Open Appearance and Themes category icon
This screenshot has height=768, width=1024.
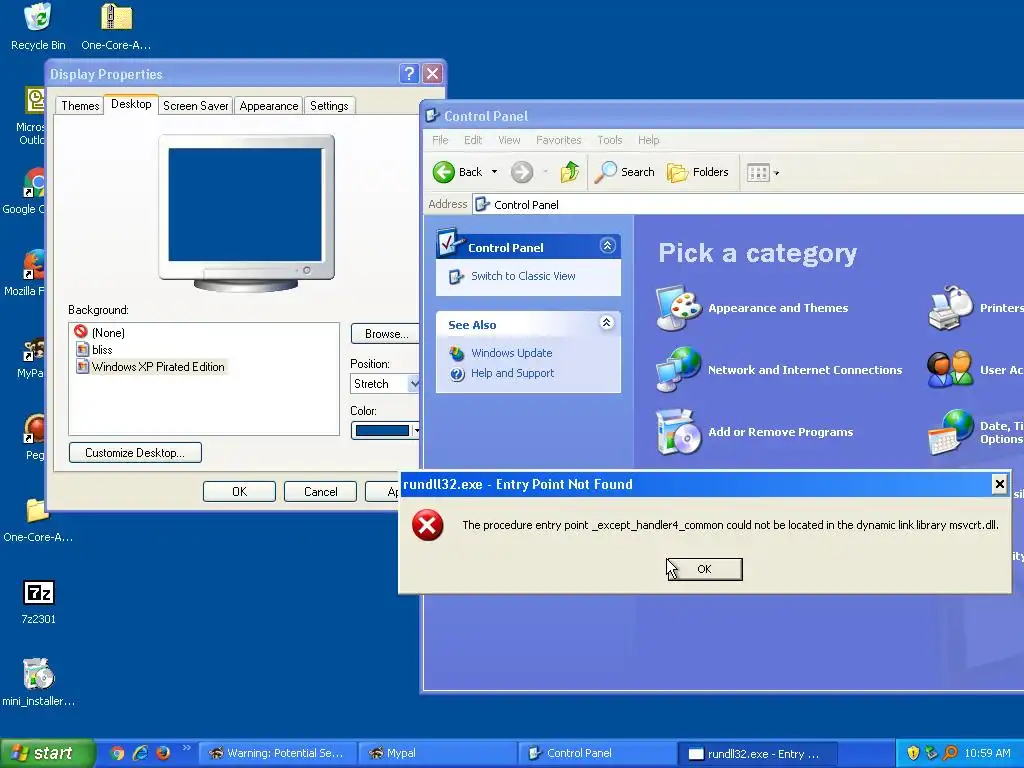pyautogui.click(x=679, y=308)
